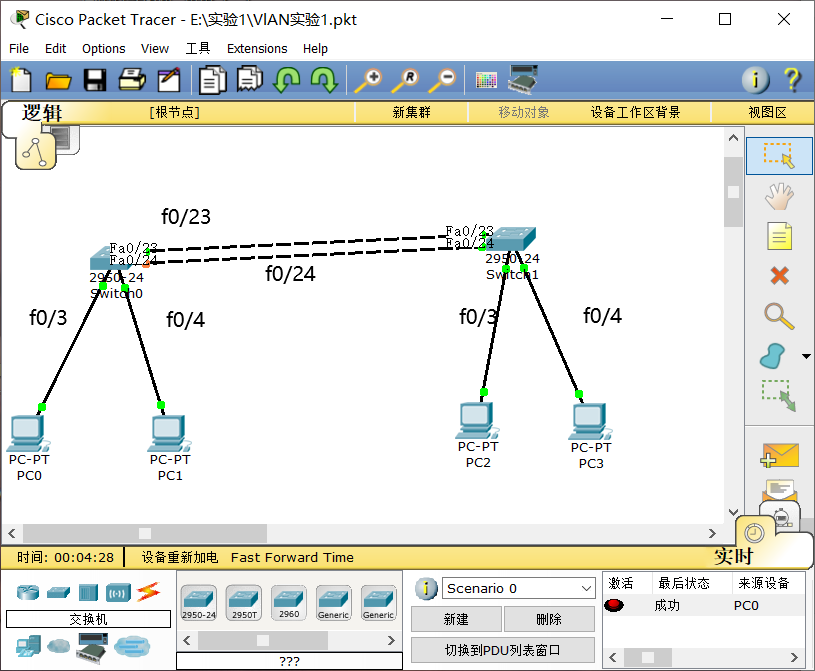Screen dimensions: 815x671
Task: Click the 视图区 viewport button
Action: (x=767, y=112)
